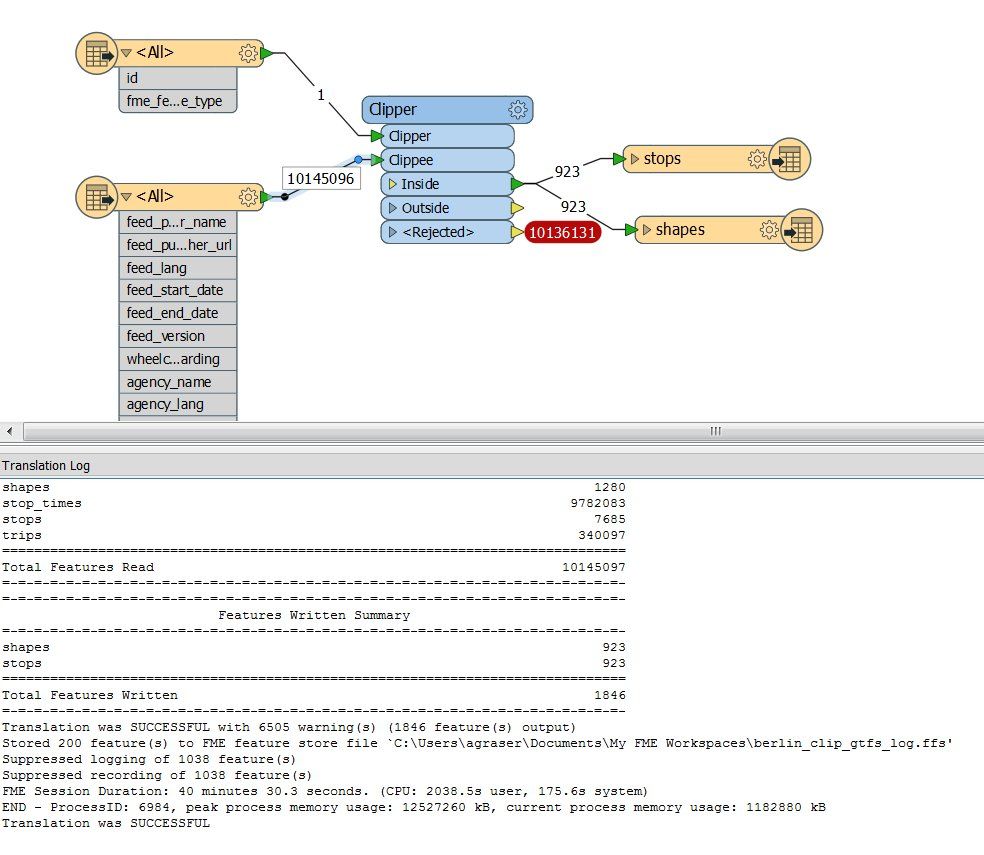Click the stops writer gear icon
The width and height of the screenshot is (984, 855).
pos(757,159)
